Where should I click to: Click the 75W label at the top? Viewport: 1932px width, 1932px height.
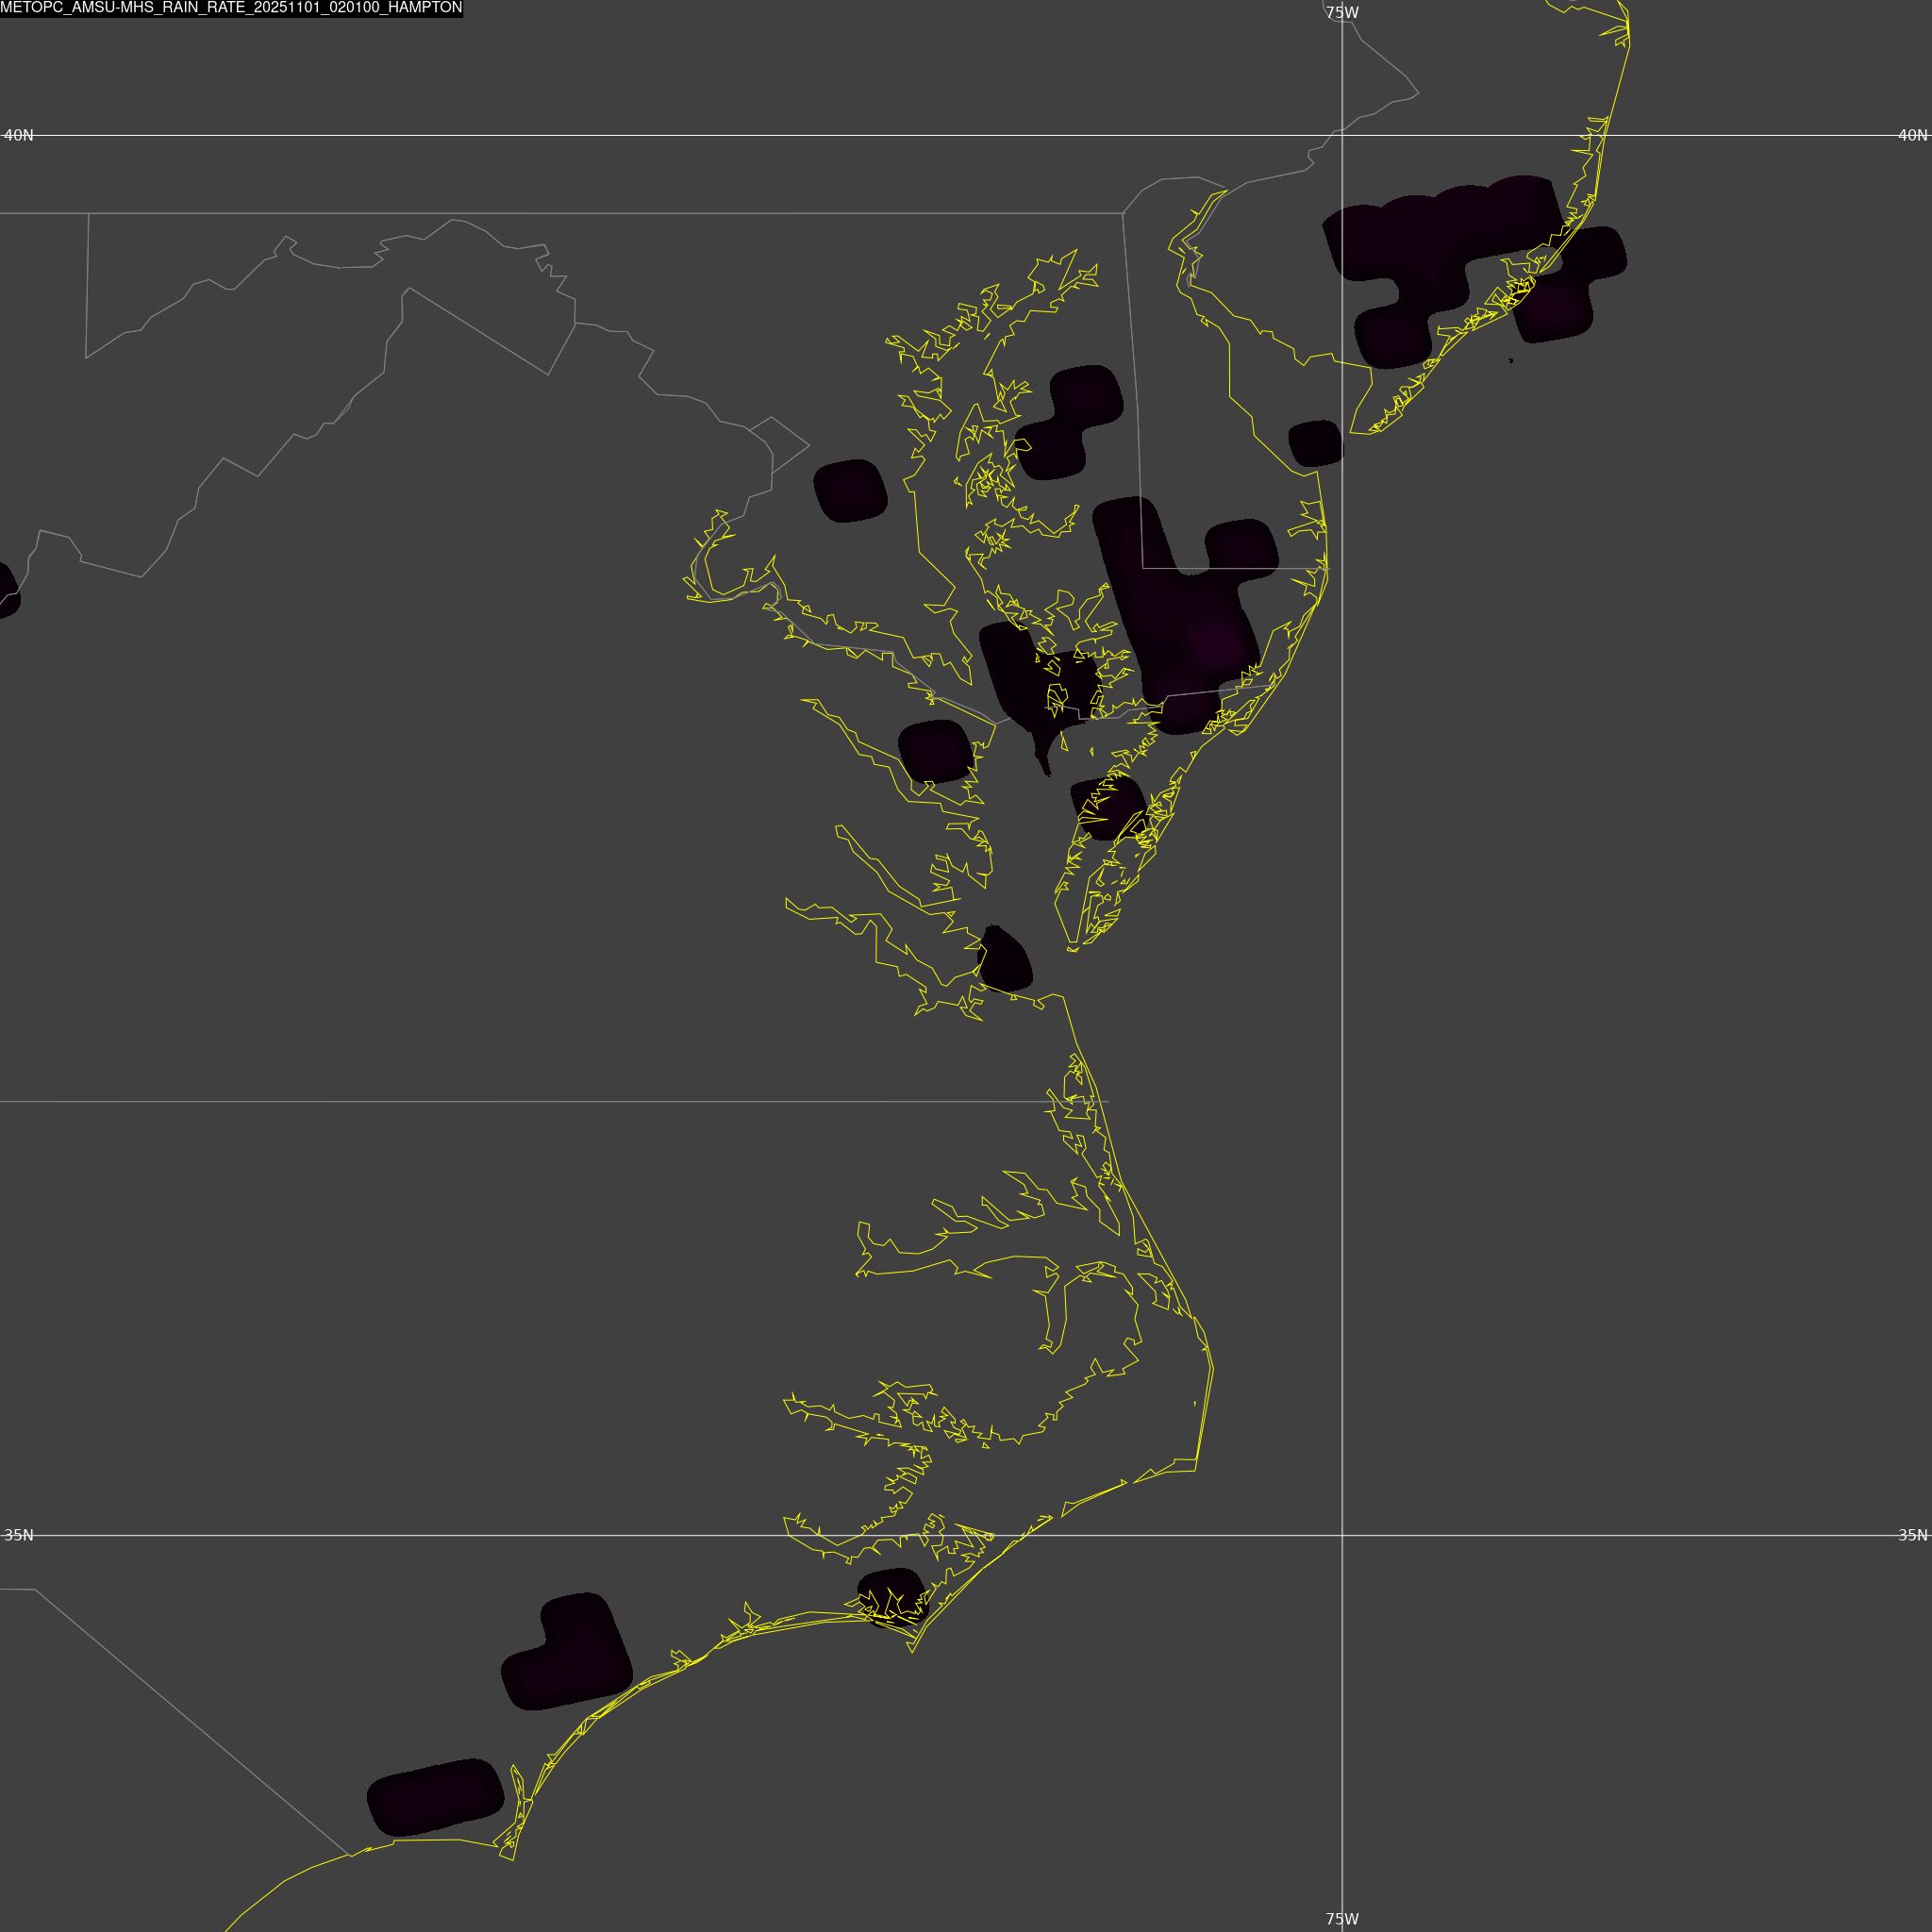1342,13
